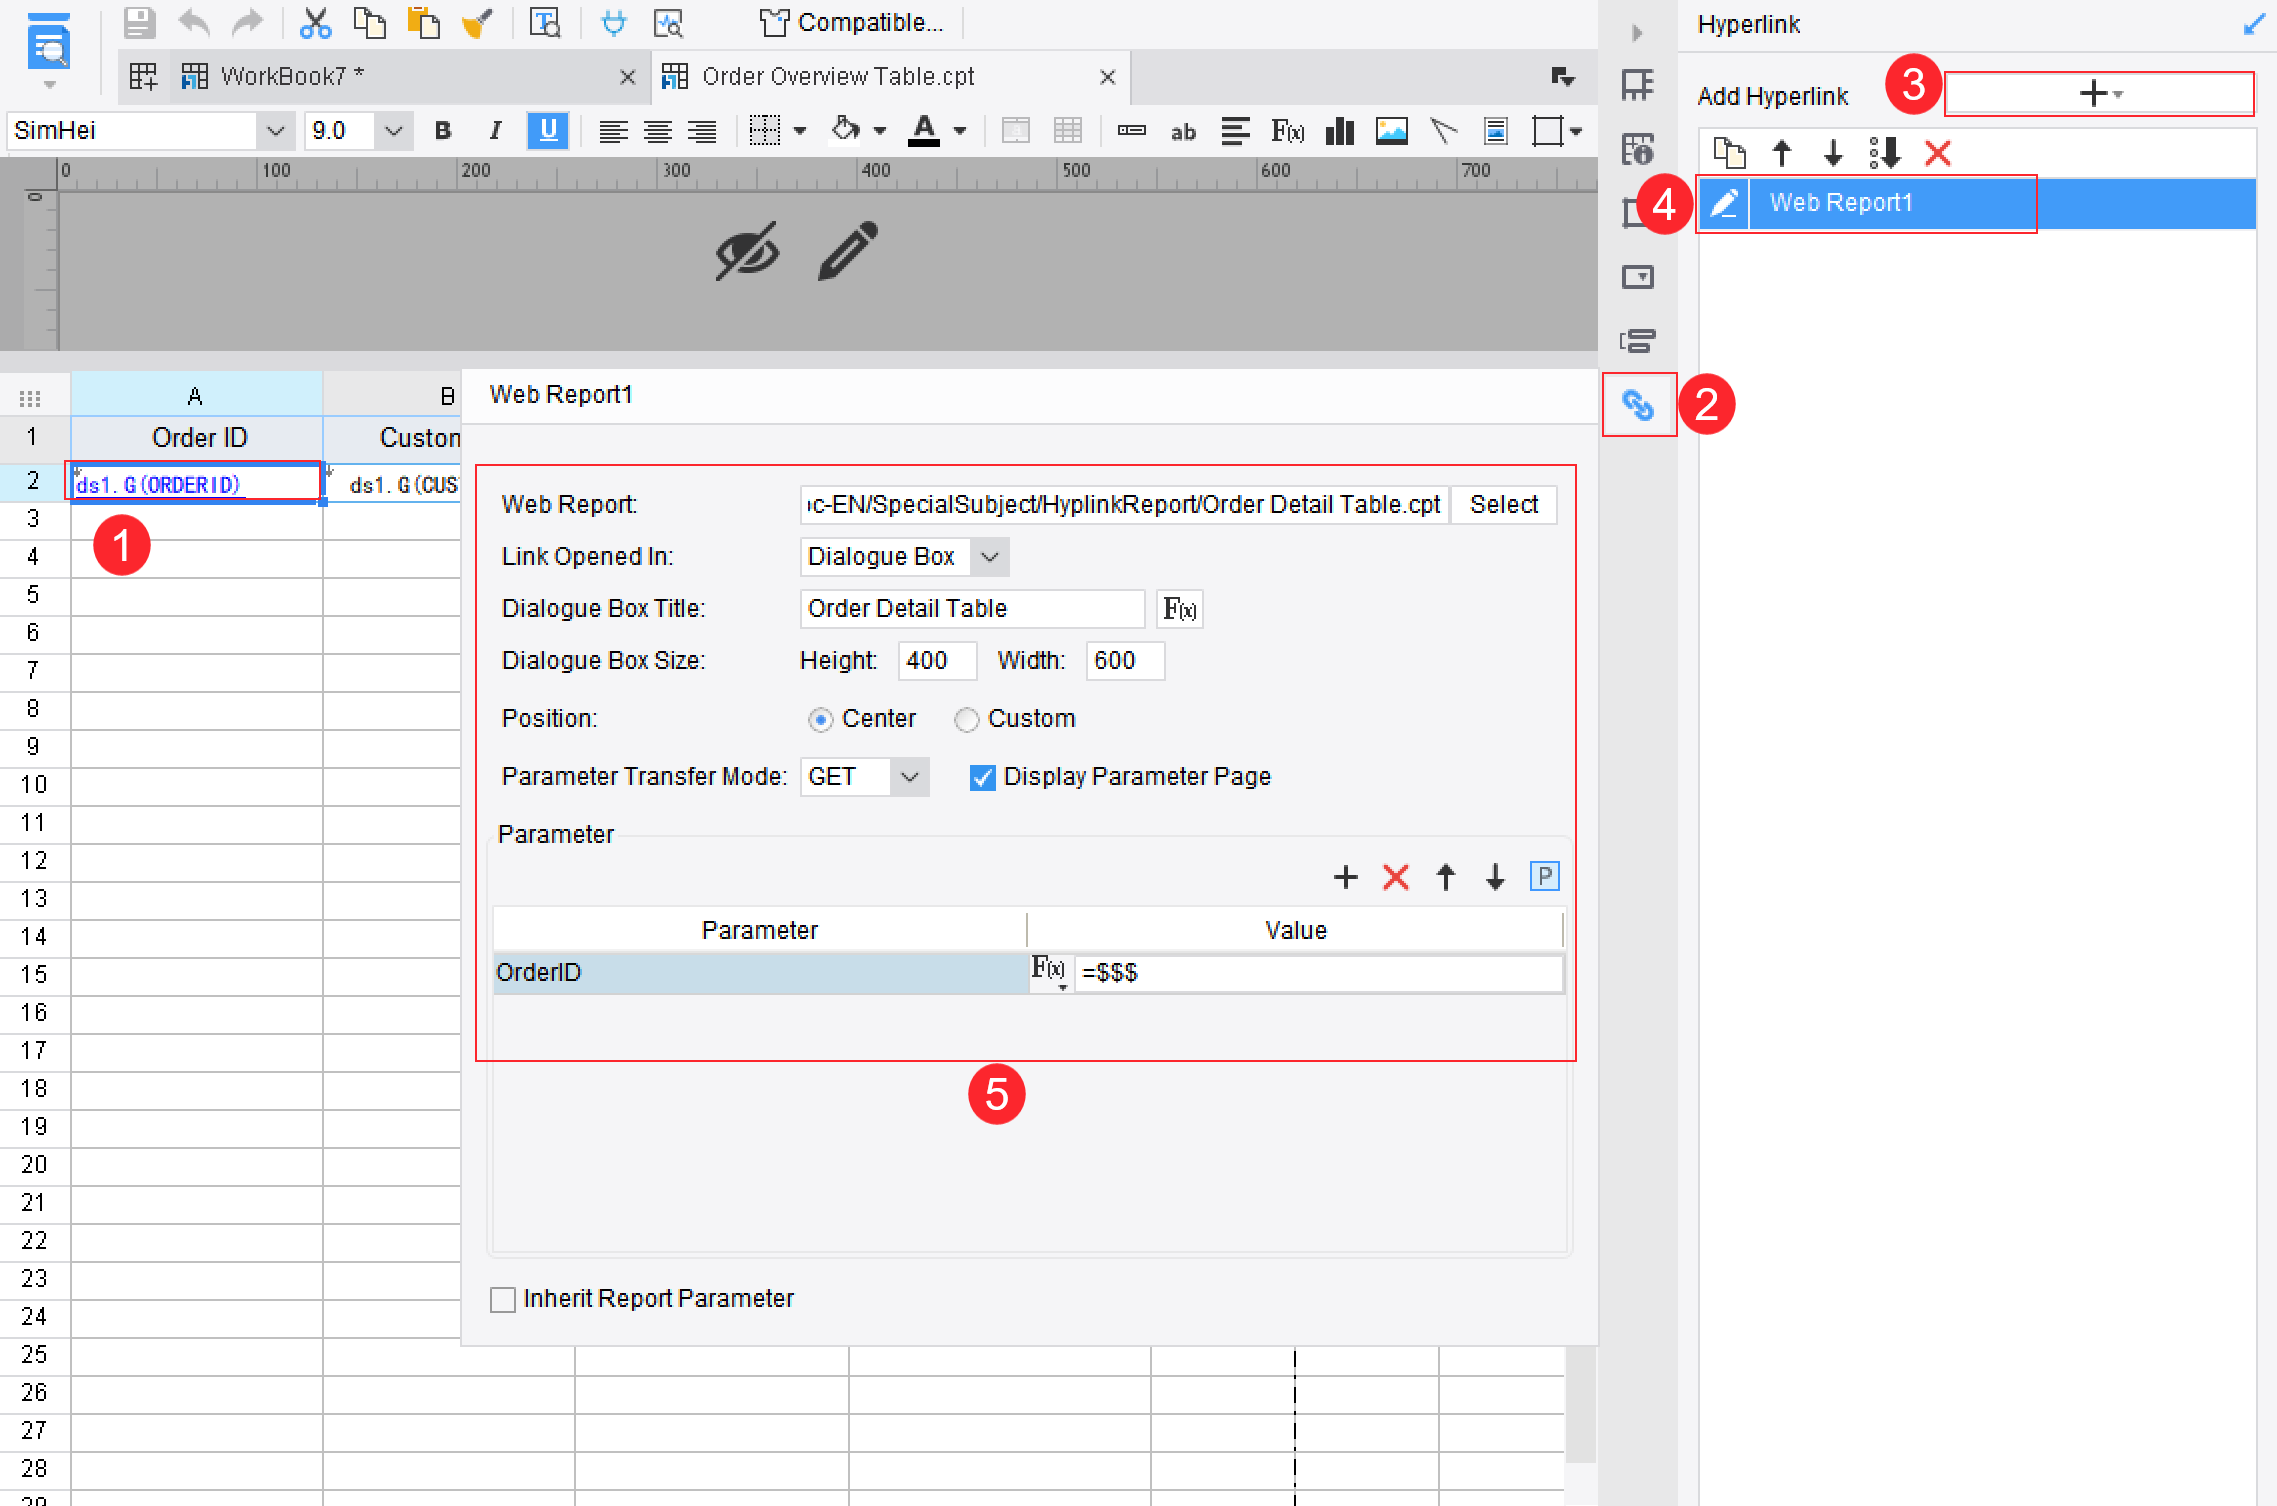Add parameter with plus icon
Image resolution: width=2277 pixels, height=1506 pixels.
click(x=1346, y=877)
